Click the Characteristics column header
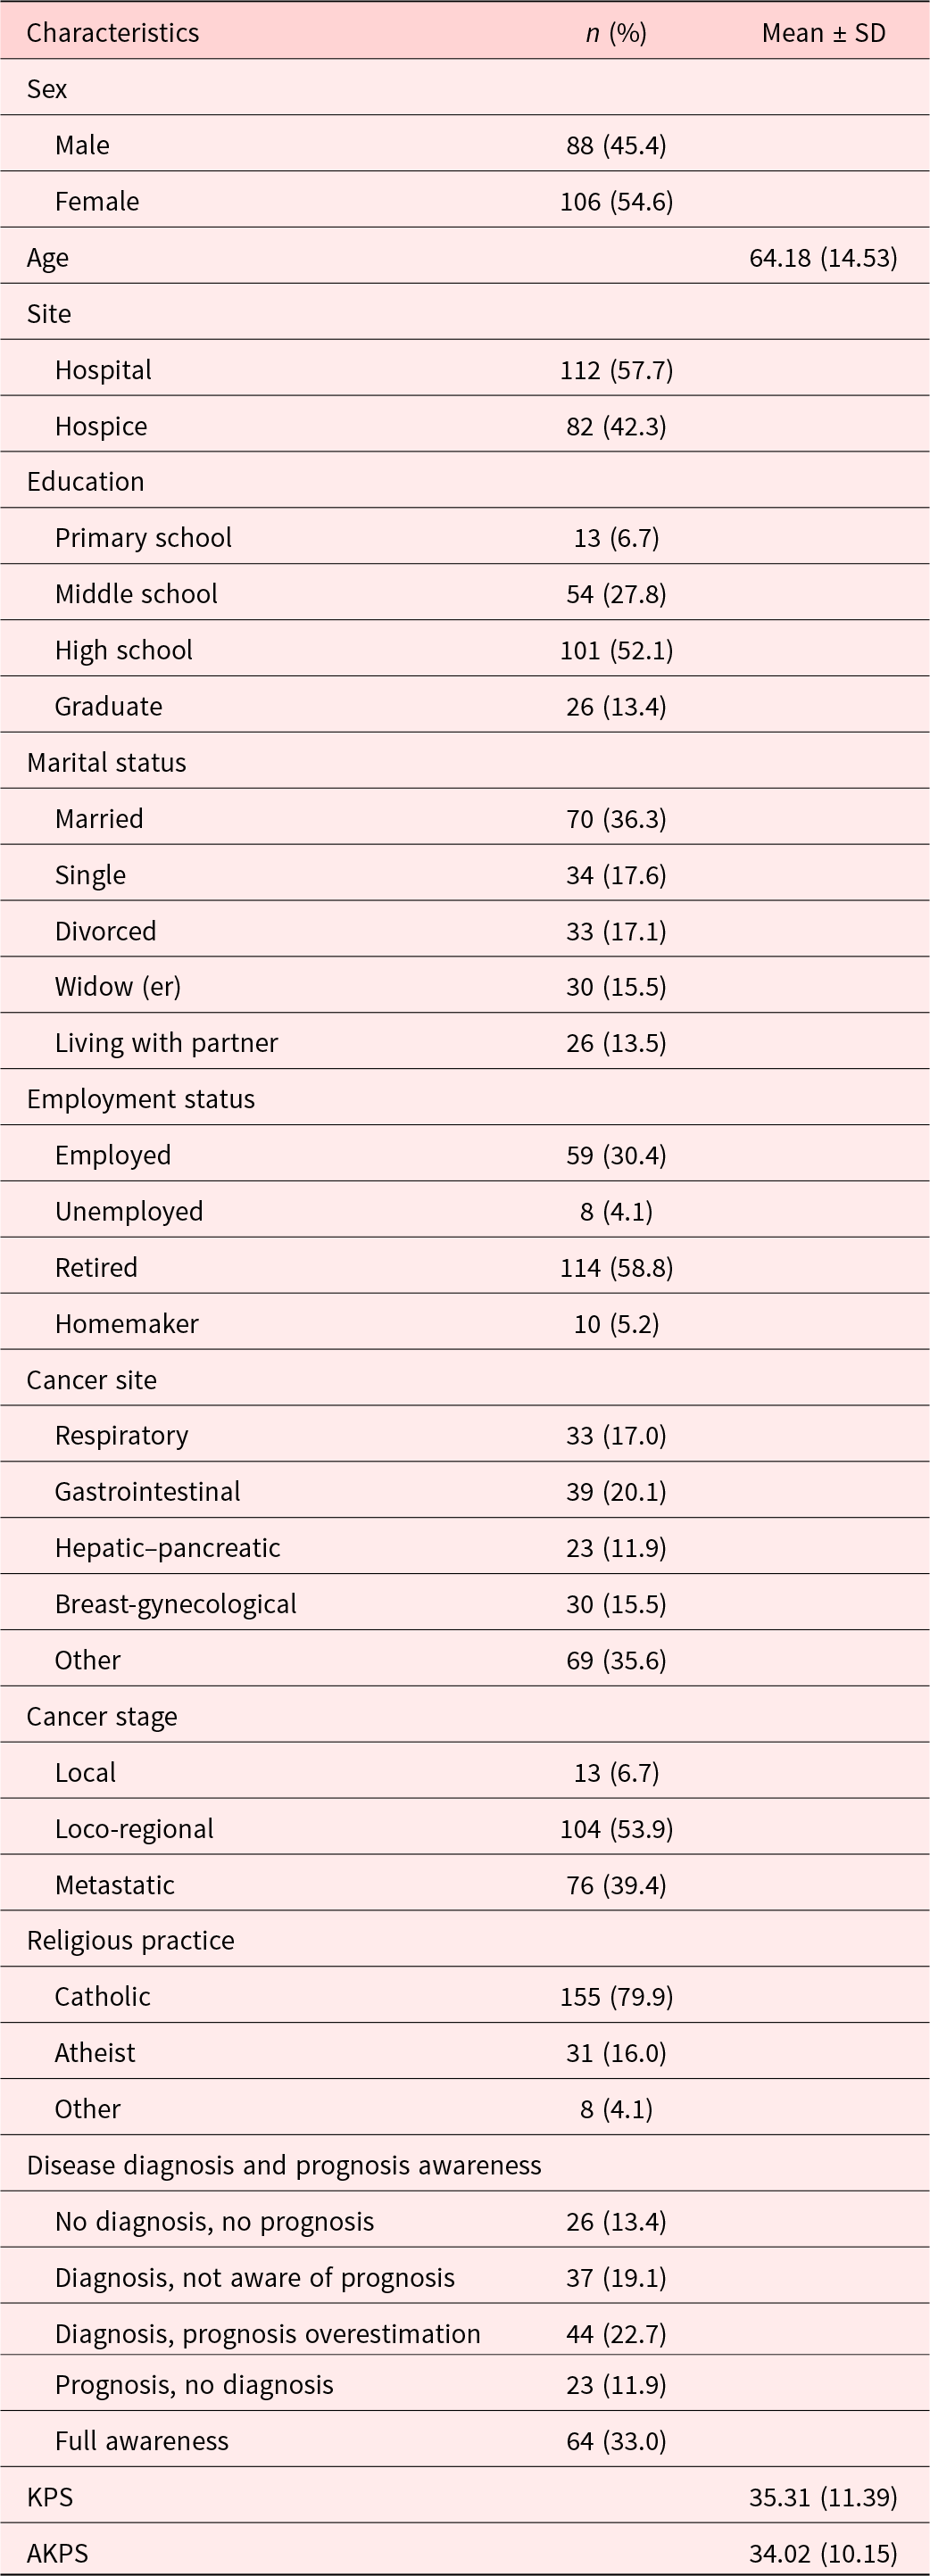 (x=113, y=33)
